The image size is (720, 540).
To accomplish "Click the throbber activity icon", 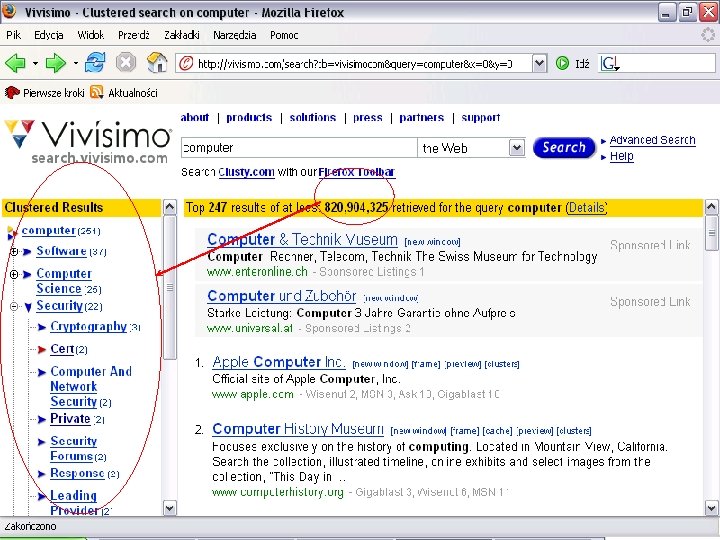I will [708, 35].
